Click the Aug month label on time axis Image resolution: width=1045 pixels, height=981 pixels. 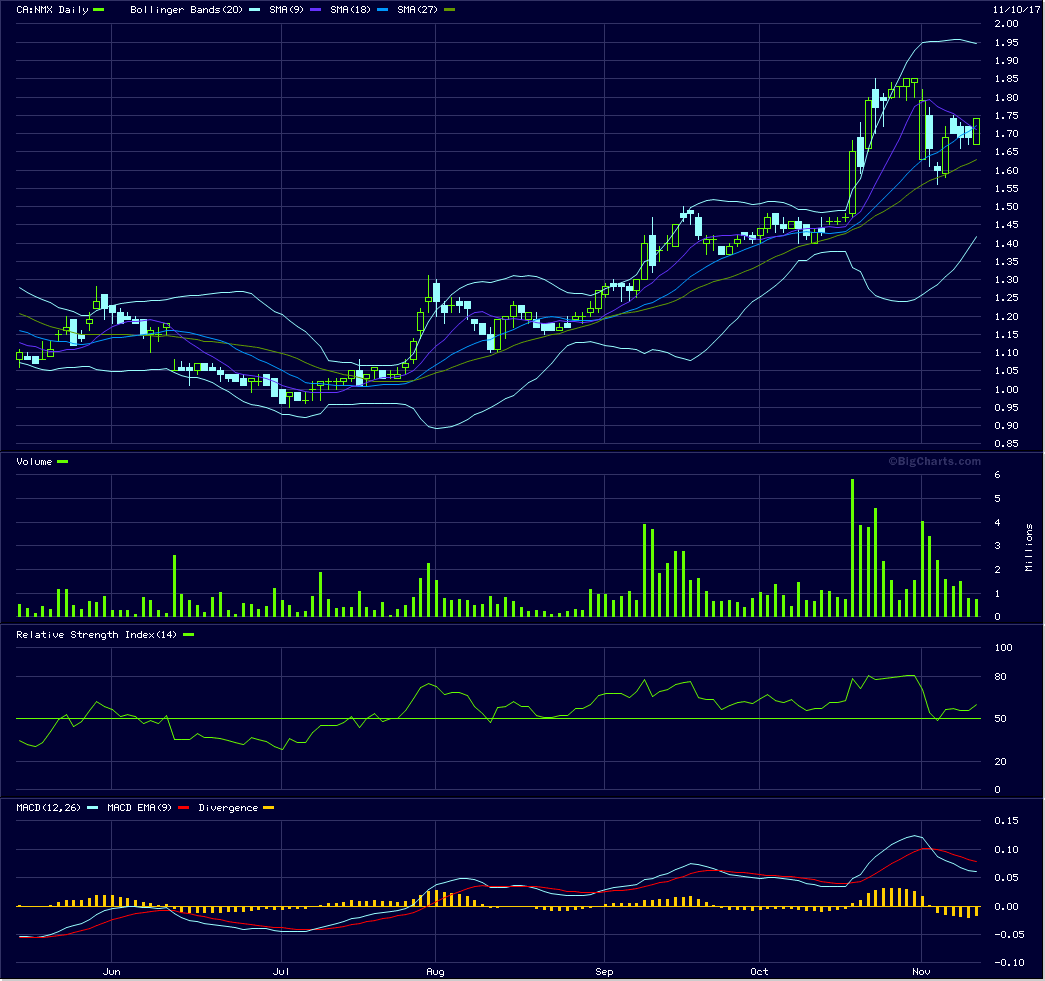point(435,971)
